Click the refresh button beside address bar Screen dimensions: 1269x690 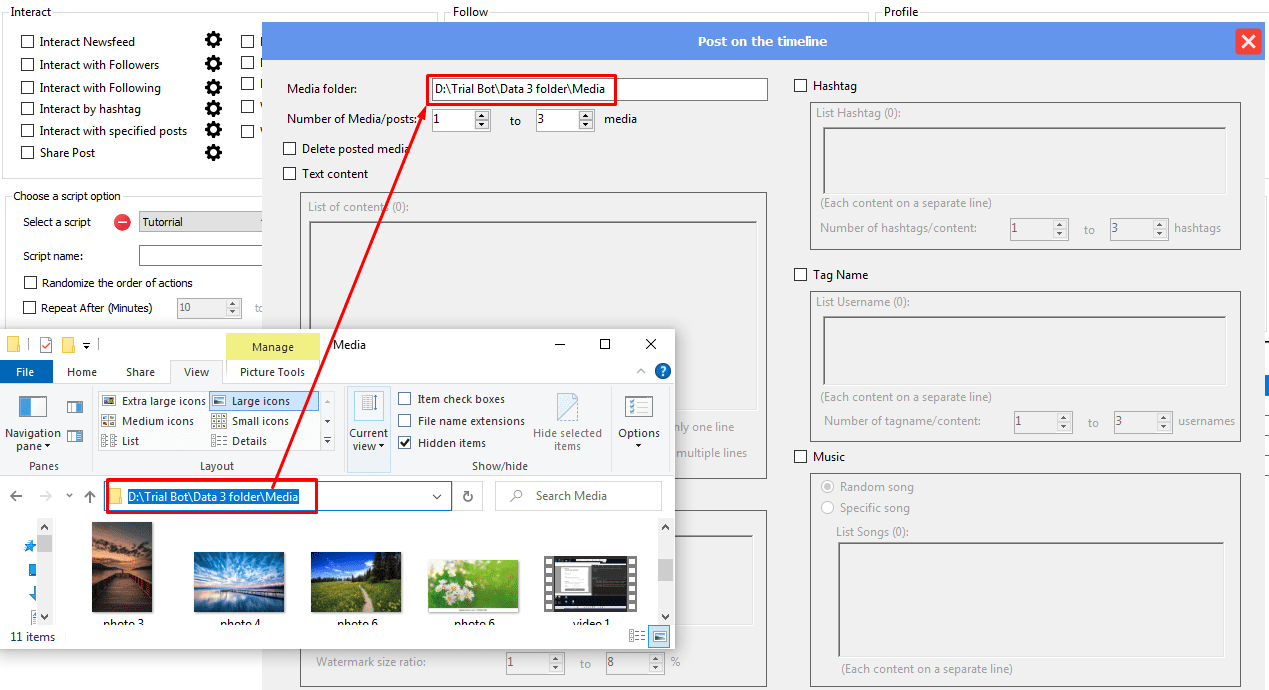pos(467,496)
